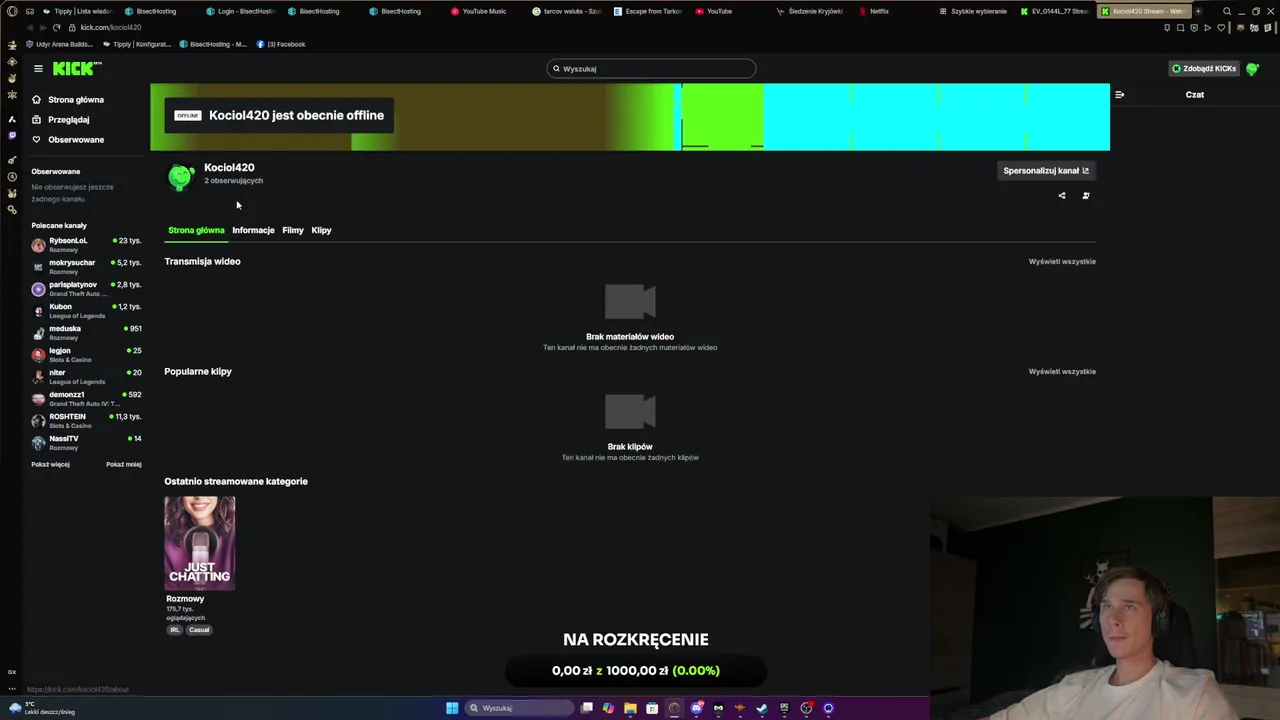This screenshot has width=1280, height=720.
Task: Open demonzz1 recommended channel
Action: [x=86, y=399]
